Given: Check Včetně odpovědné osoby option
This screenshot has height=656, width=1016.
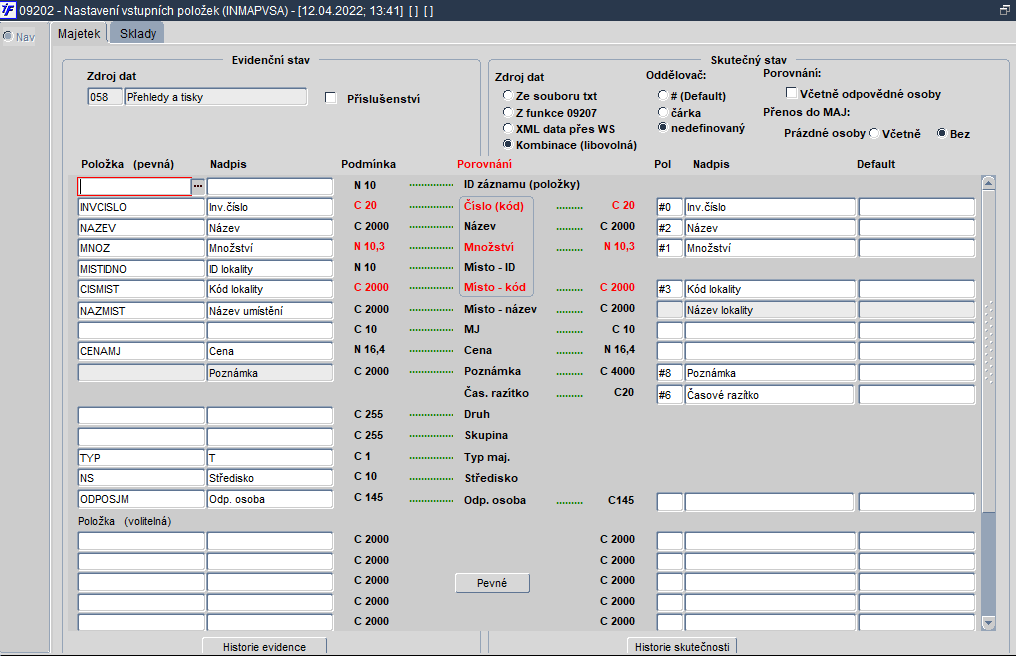Looking at the screenshot, I should 791,93.
